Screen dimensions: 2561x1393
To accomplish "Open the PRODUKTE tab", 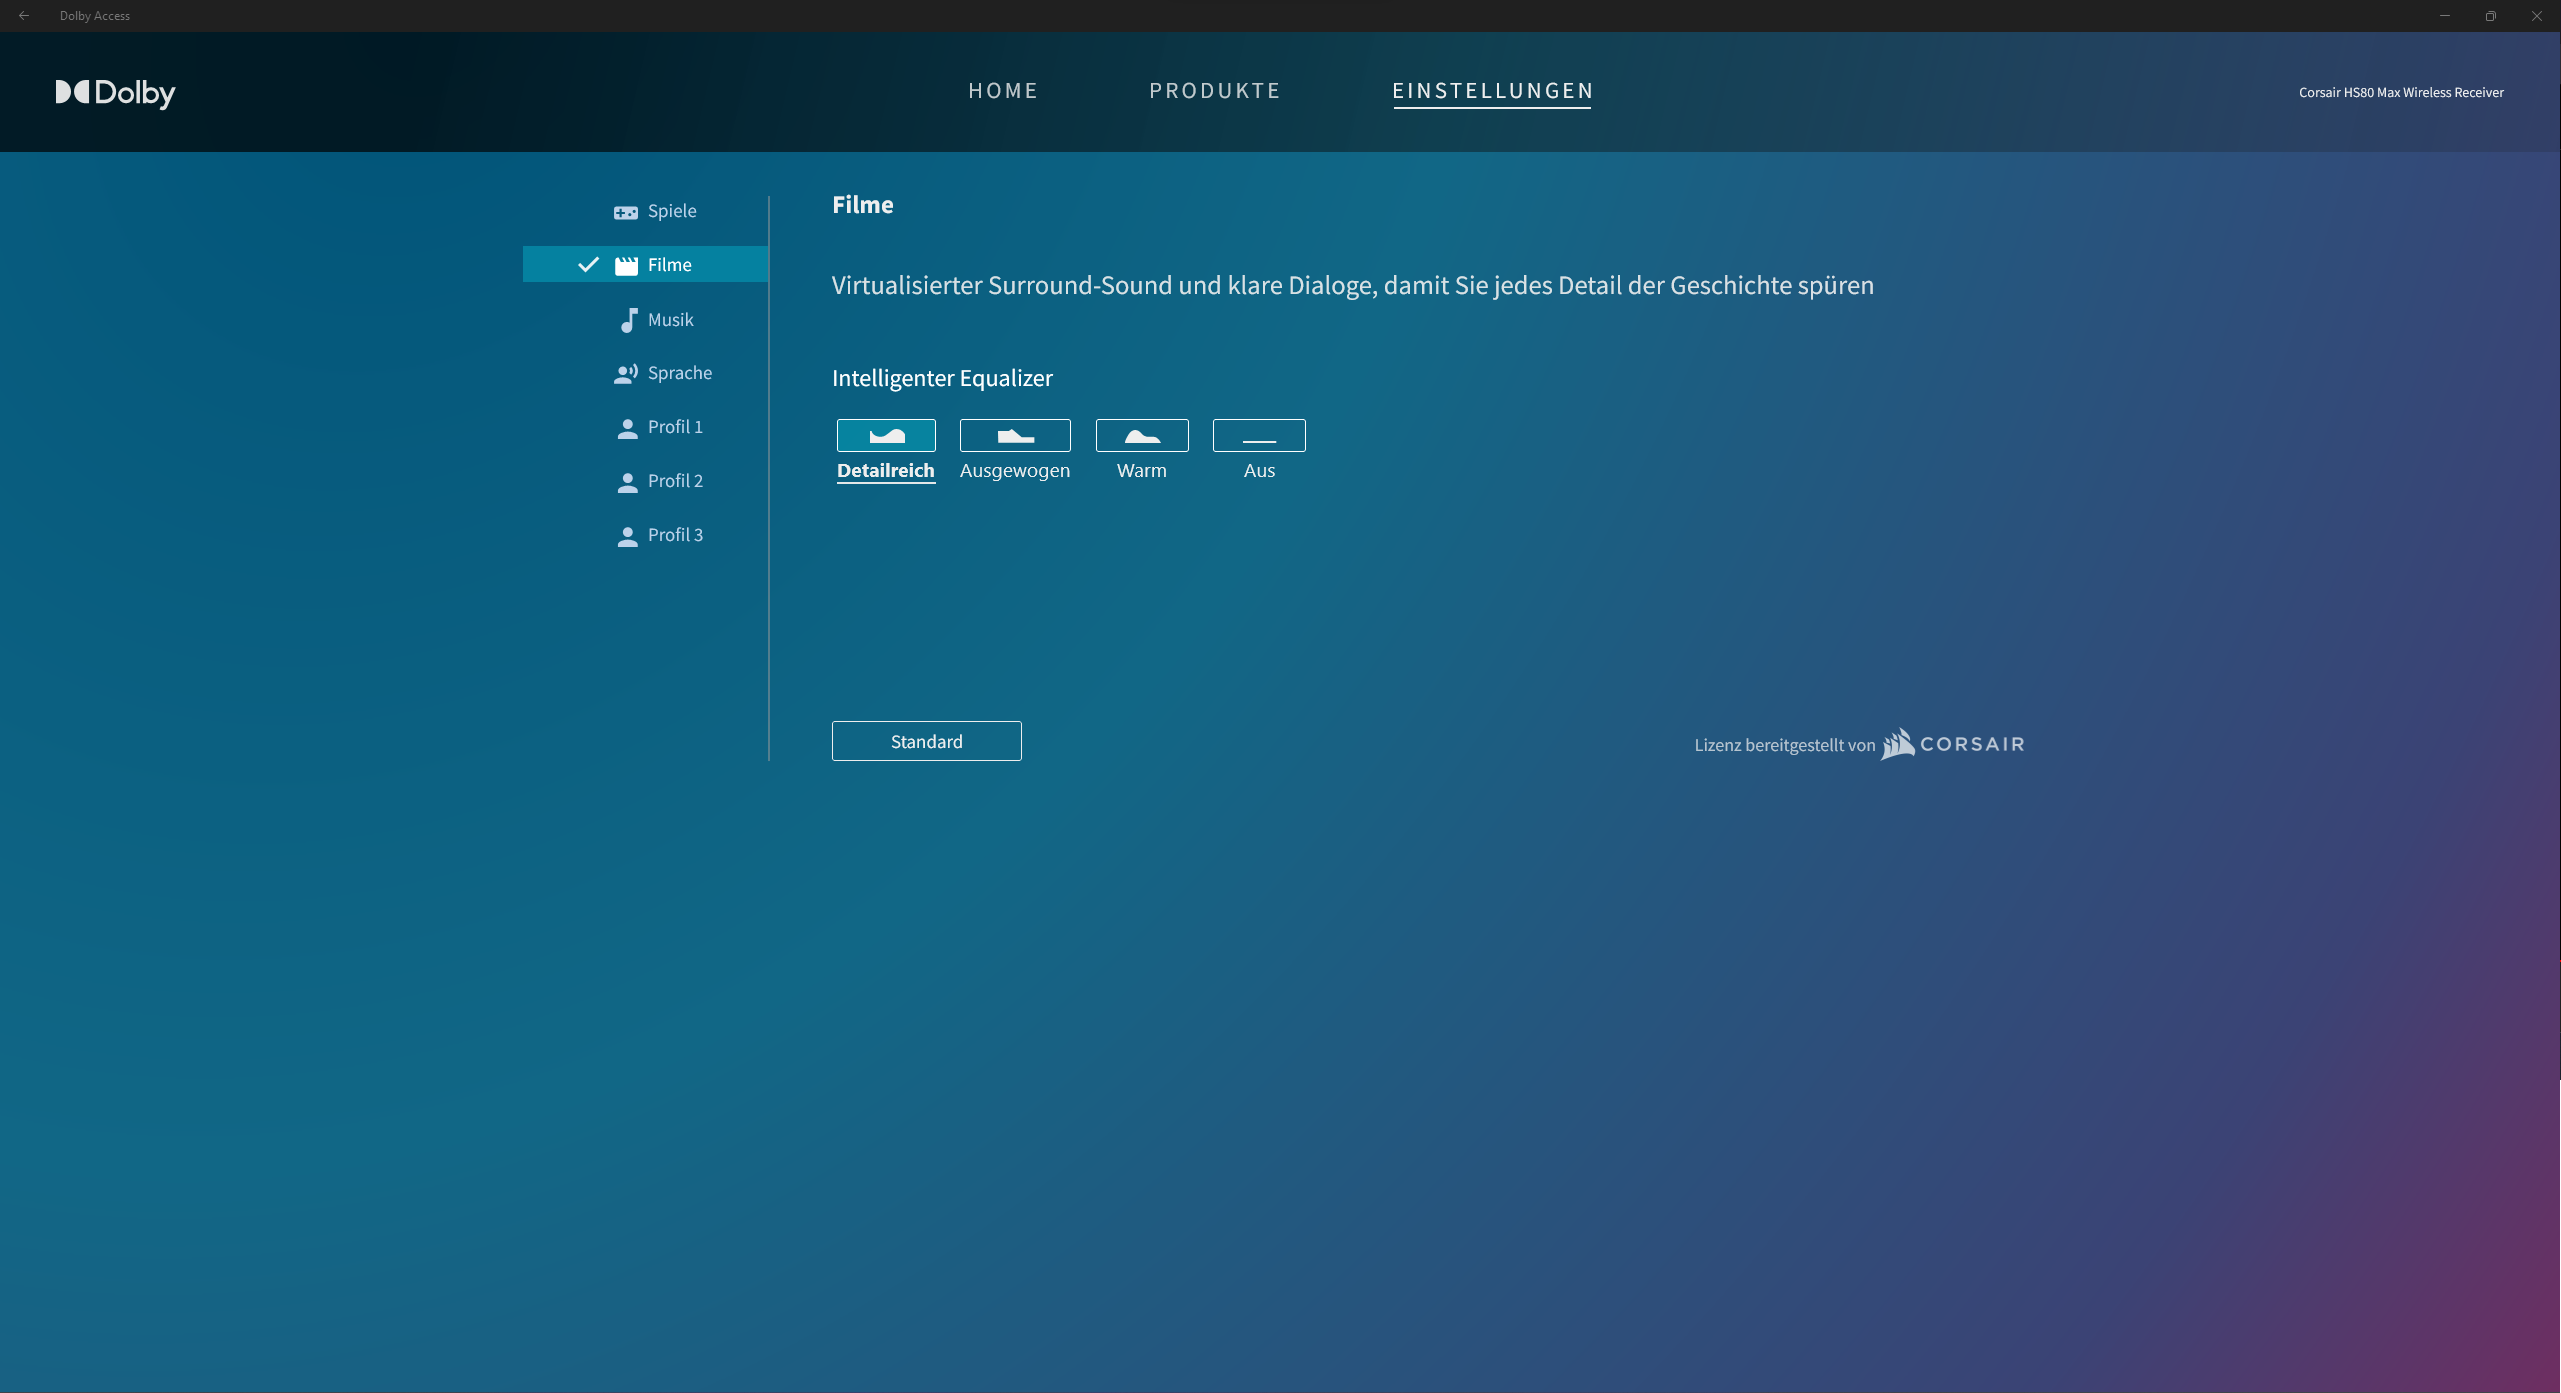I will pos(1215,91).
